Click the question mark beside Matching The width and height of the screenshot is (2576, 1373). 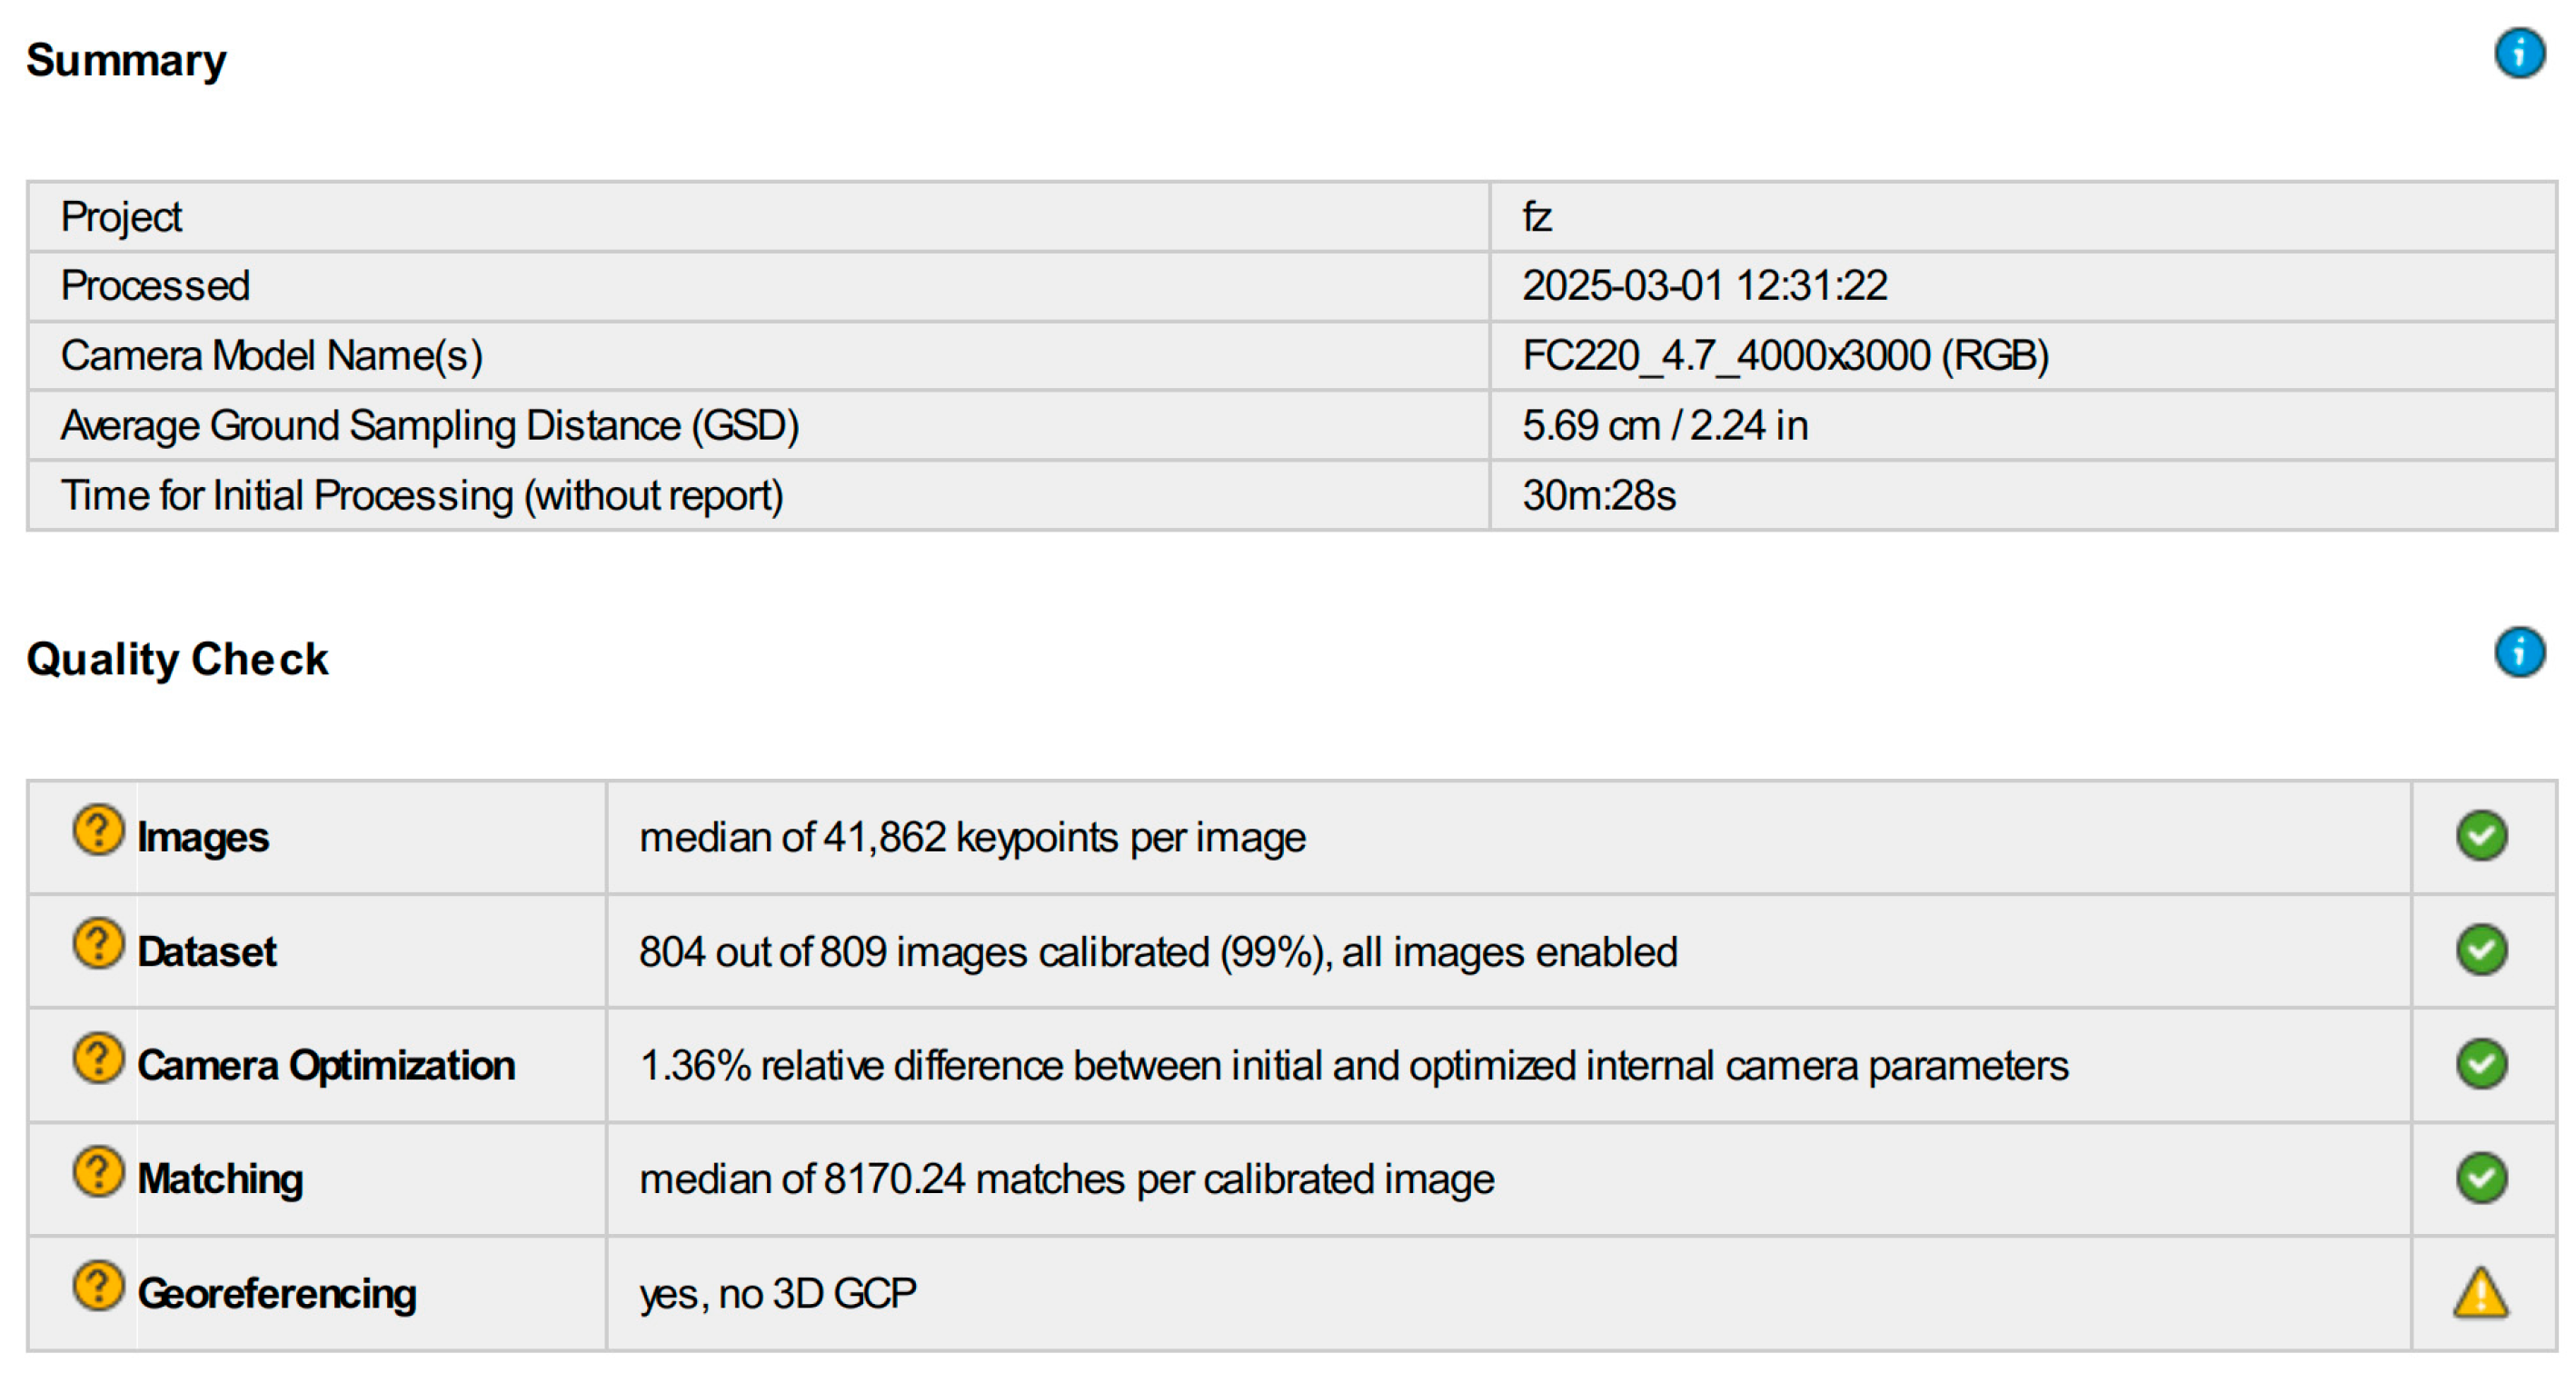coord(98,1172)
